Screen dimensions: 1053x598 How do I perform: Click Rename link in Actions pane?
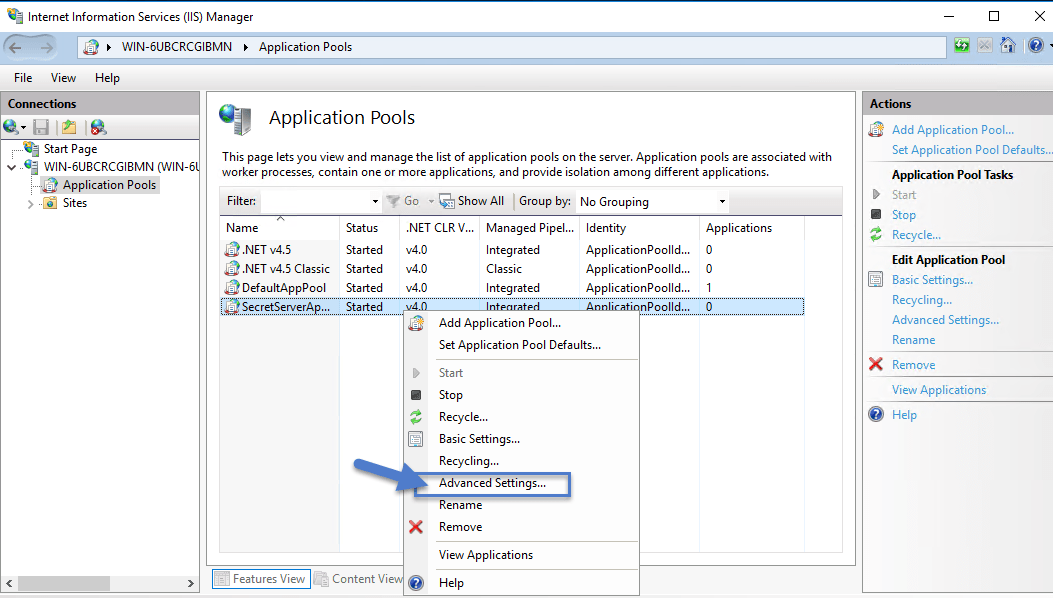pyautogui.click(x=913, y=340)
